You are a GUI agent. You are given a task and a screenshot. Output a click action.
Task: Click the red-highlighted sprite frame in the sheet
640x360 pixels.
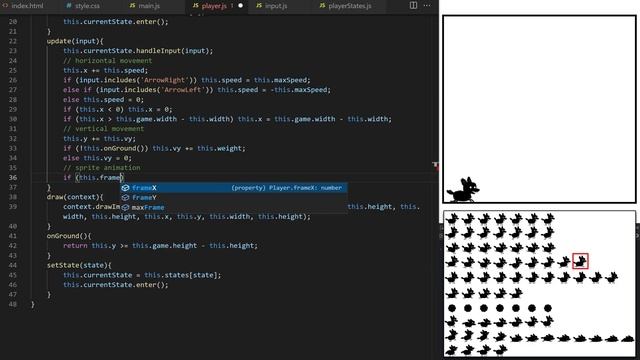click(x=580, y=261)
